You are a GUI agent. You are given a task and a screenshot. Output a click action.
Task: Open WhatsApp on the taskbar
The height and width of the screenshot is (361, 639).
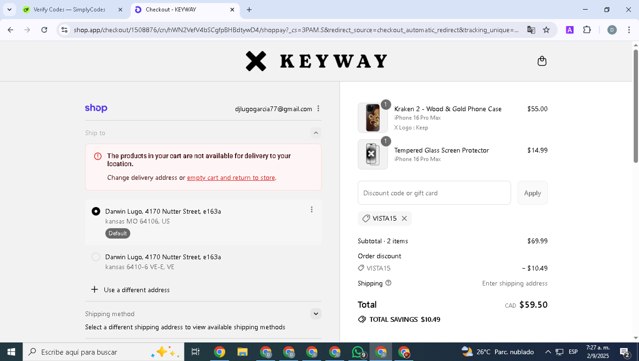(358, 352)
